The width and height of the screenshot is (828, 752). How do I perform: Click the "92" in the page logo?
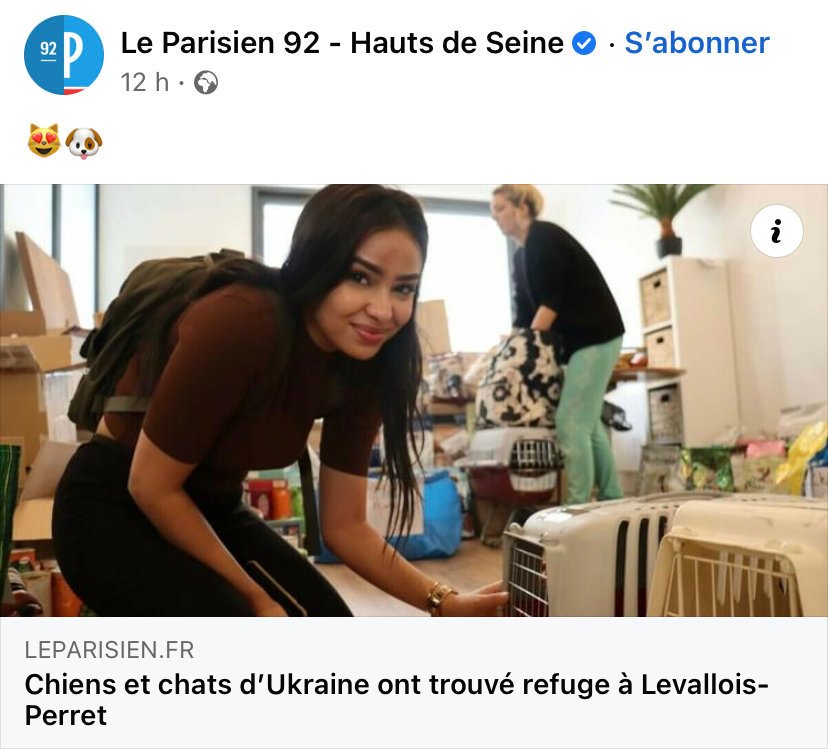[x=48, y=49]
